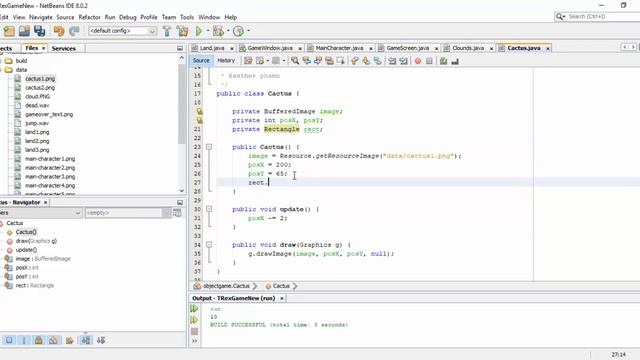Run the project with green play icon
Screen dimensions: 640x360
tap(199, 31)
